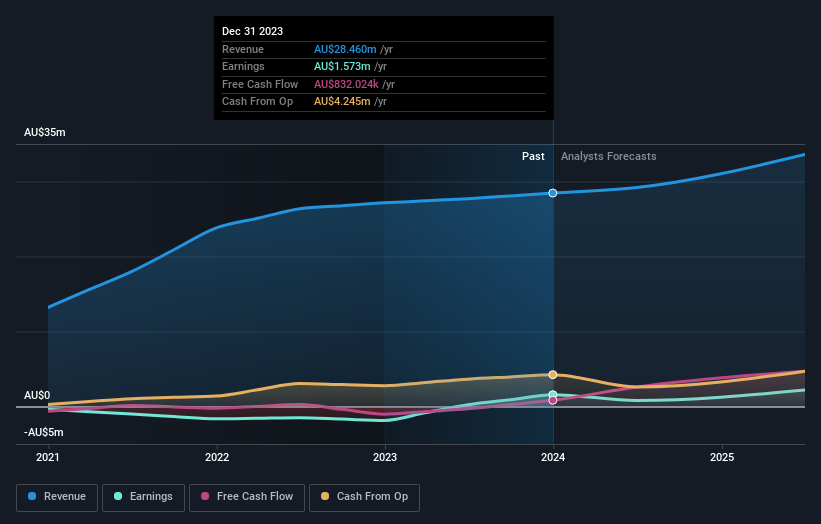Viewport: 821px width, 524px height.
Task: Click the 2025 x-axis label
Action: tap(722, 458)
